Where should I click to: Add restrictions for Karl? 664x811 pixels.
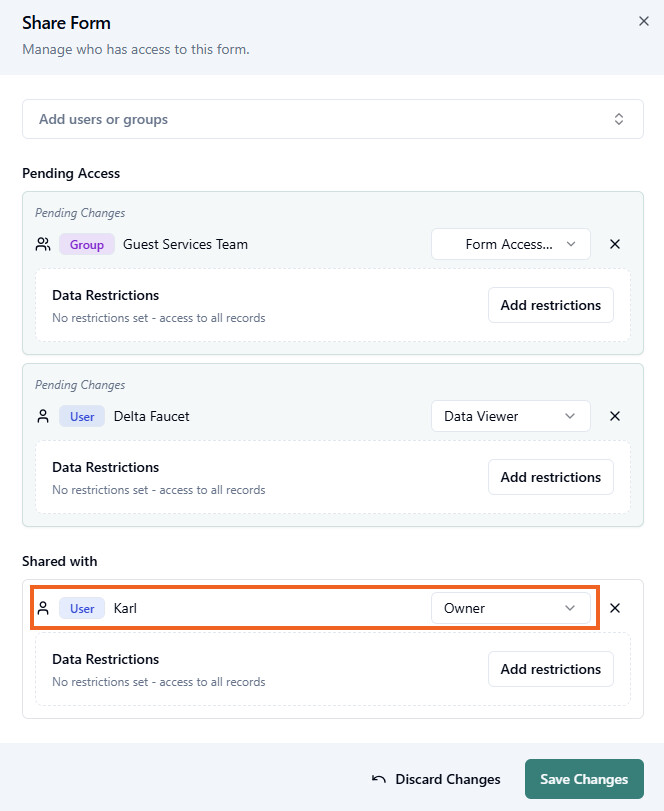550,669
